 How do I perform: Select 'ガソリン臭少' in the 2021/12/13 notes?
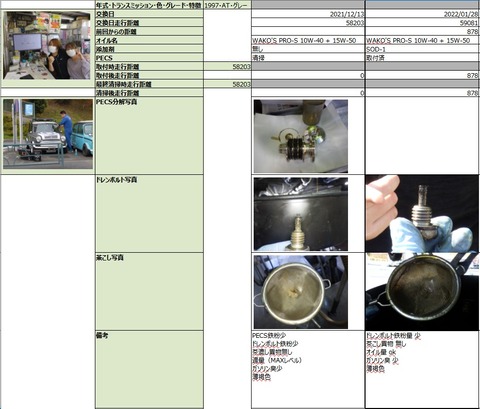coord(267,369)
